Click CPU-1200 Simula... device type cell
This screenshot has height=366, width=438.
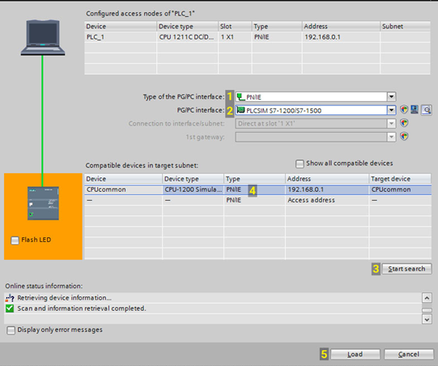coord(193,190)
